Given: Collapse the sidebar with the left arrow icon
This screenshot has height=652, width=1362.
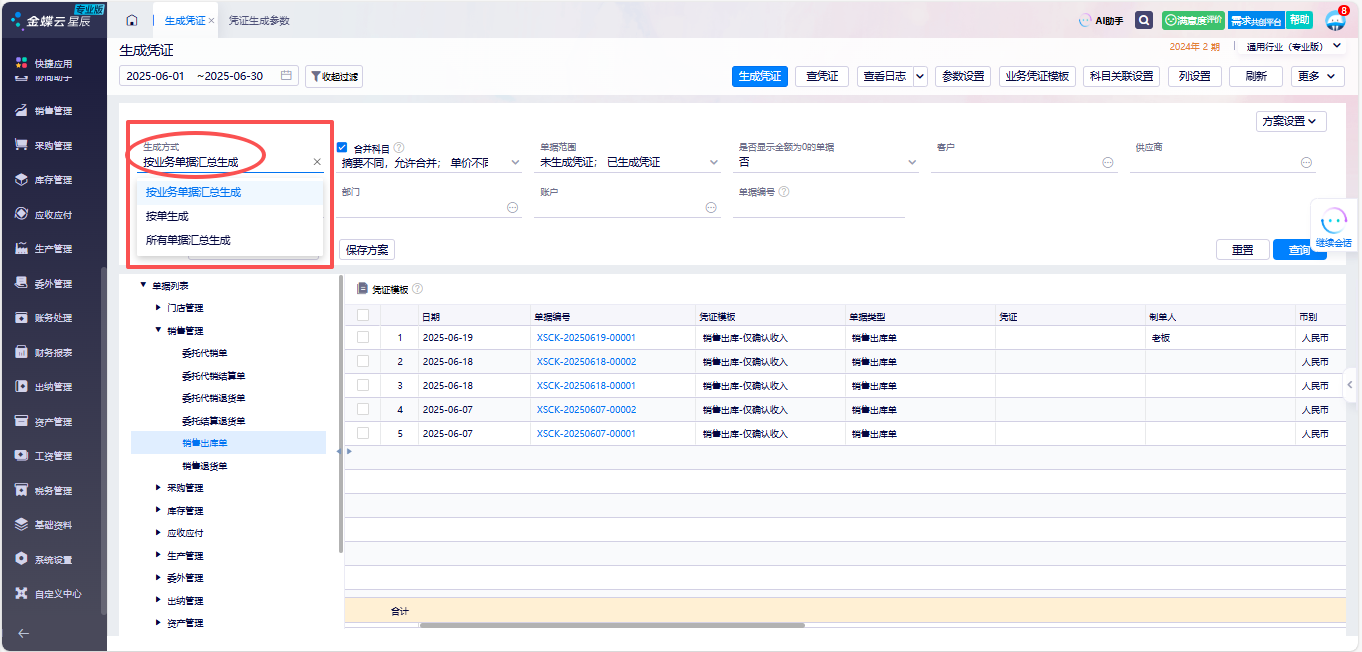Looking at the screenshot, I should [24, 633].
